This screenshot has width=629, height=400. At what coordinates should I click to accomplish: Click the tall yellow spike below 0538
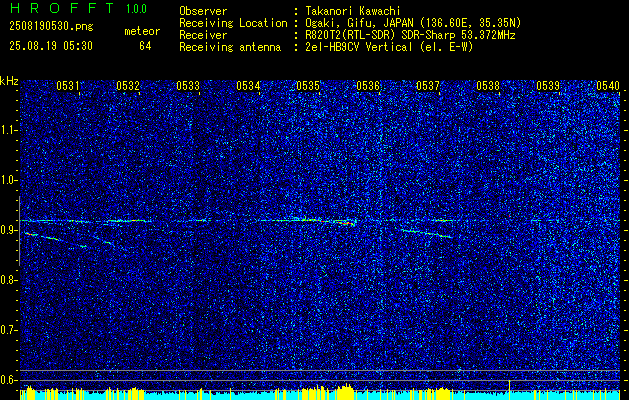tap(509, 390)
